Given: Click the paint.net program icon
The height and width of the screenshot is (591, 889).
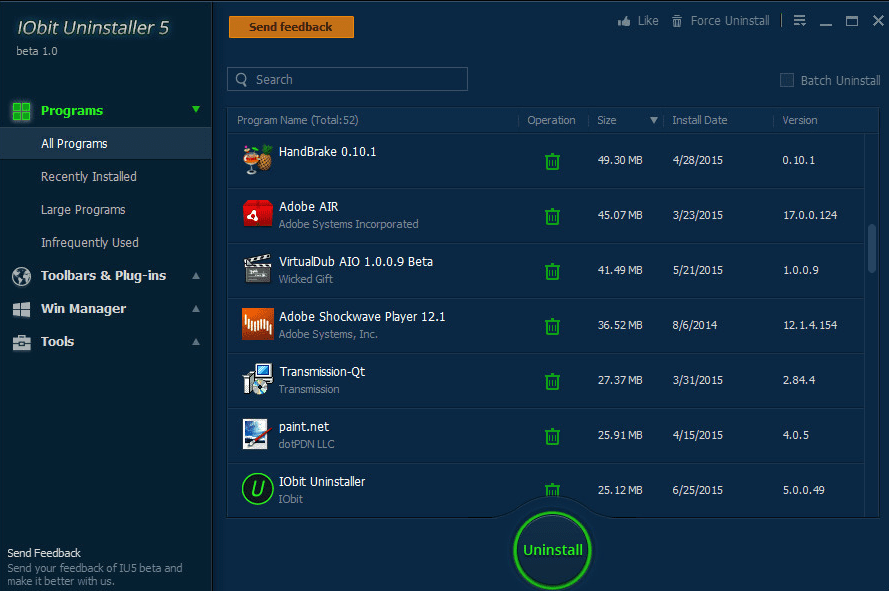Looking at the screenshot, I should [x=255, y=434].
